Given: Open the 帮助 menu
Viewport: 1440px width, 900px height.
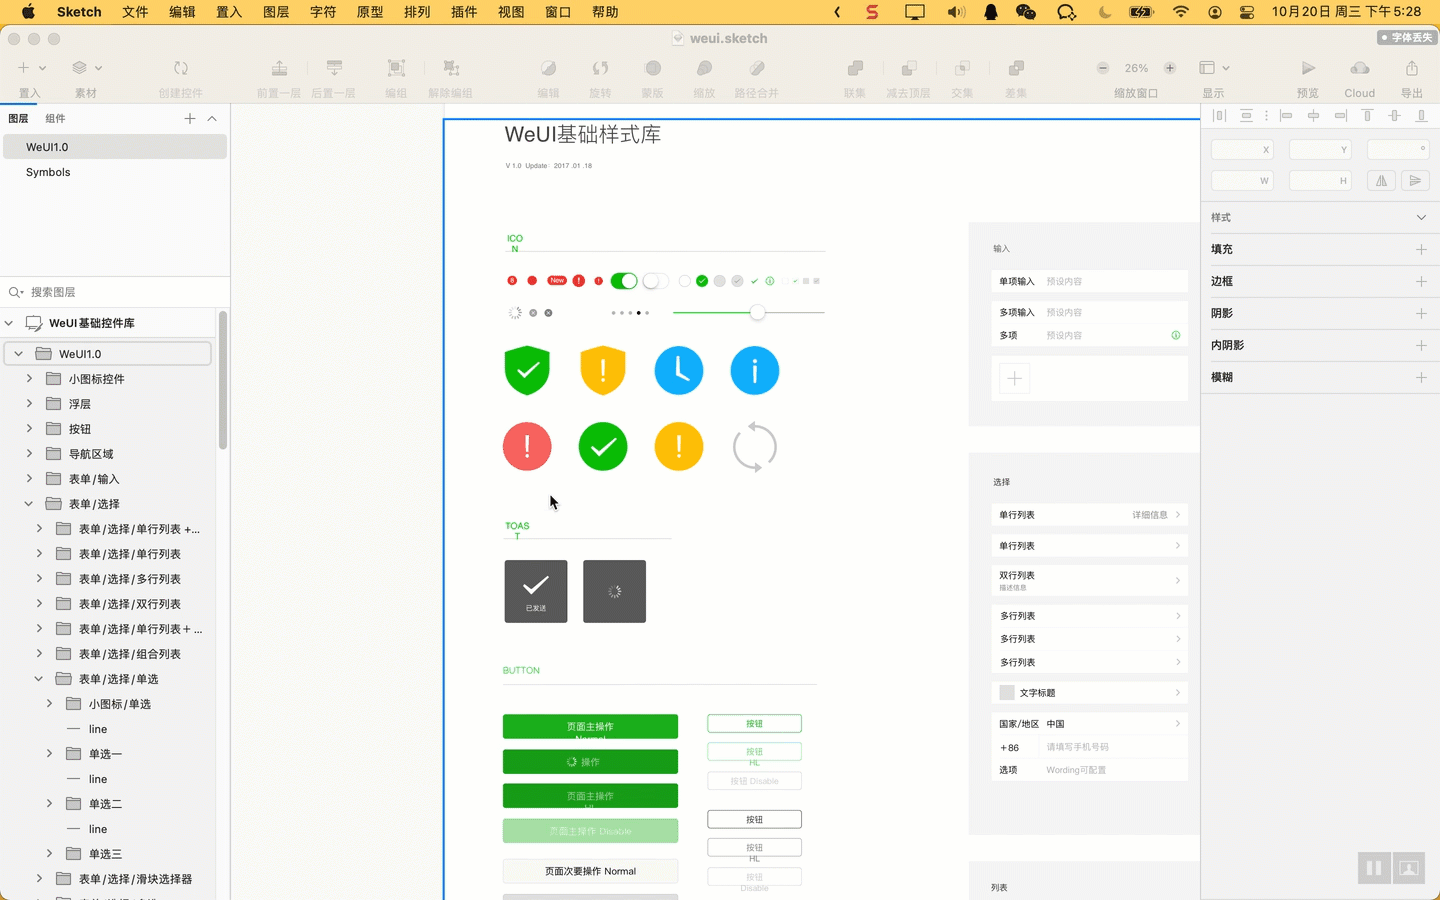Looking at the screenshot, I should point(605,12).
